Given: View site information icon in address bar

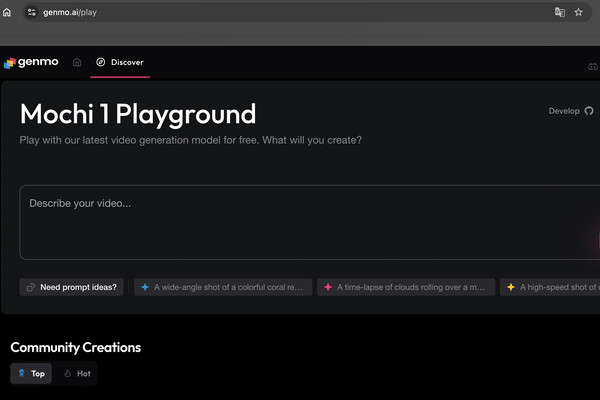Looking at the screenshot, I should pyautogui.click(x=31, y=13).
